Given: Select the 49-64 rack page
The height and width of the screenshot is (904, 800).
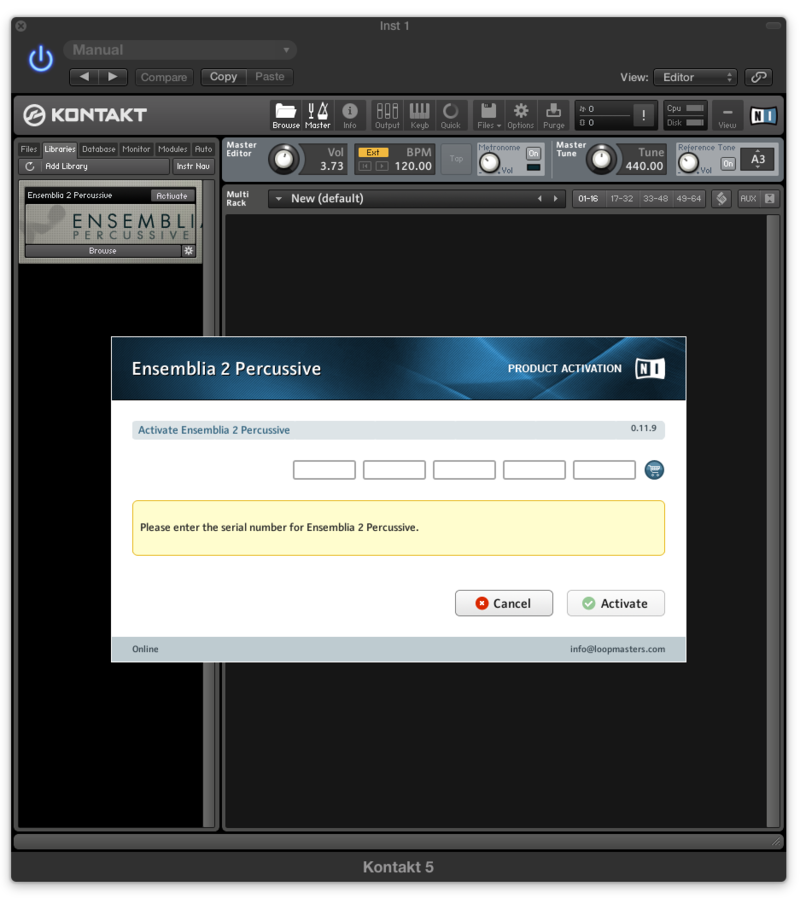Looking at the screenshot, I should pos(689,199).
